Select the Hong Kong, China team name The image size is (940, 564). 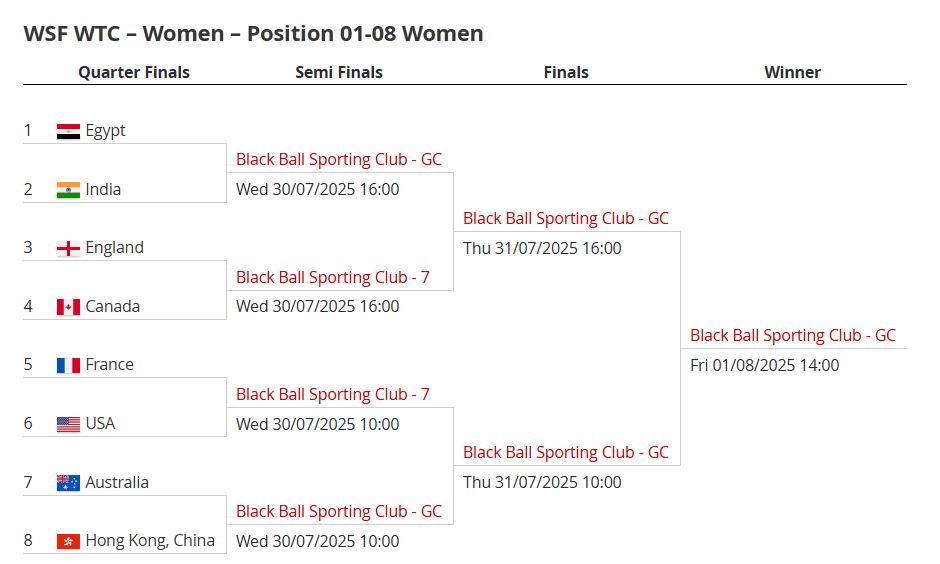click(x=150, y=541)
